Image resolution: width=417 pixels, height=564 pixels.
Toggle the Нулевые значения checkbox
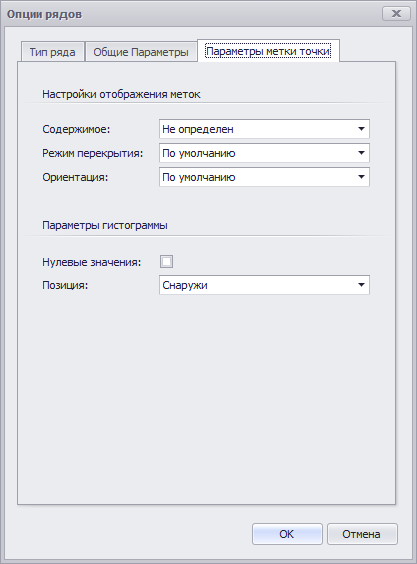tap(167, 261)
